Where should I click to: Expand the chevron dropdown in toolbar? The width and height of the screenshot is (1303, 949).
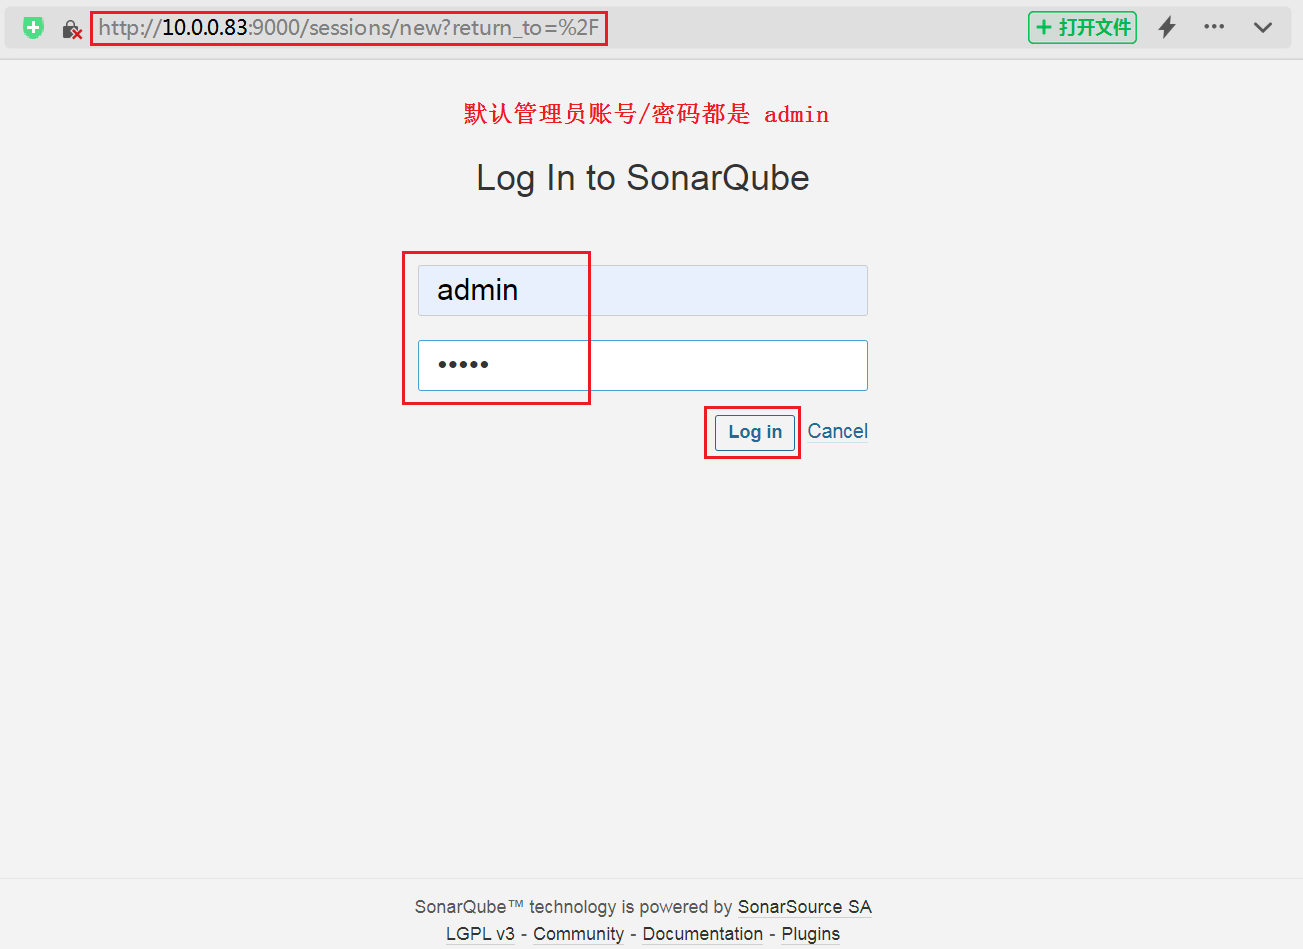click(1263, 27)
